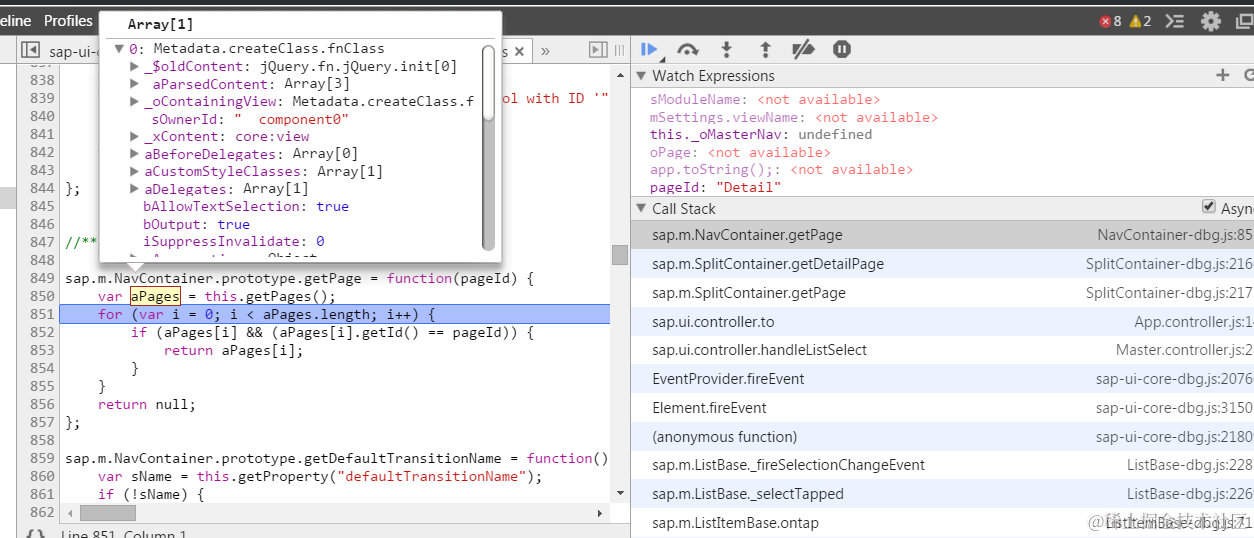
Task: Step into next function call
Action: point(727,49)
